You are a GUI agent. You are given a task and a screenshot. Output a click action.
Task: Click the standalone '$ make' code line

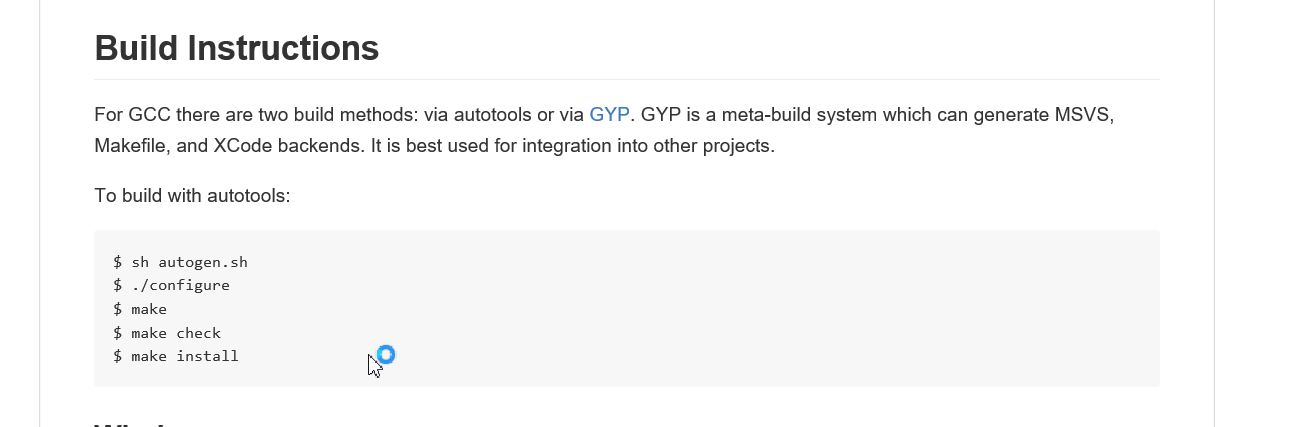coord(140,309)
